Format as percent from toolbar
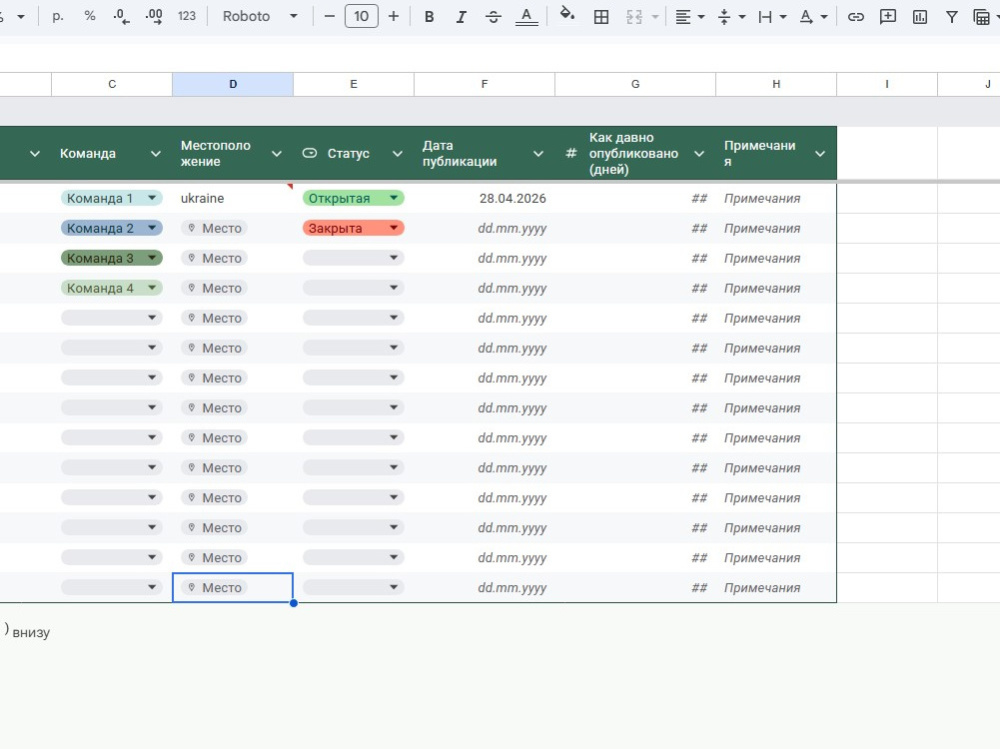The width and height of the screenshot is (1000, 749). (90, 16)
